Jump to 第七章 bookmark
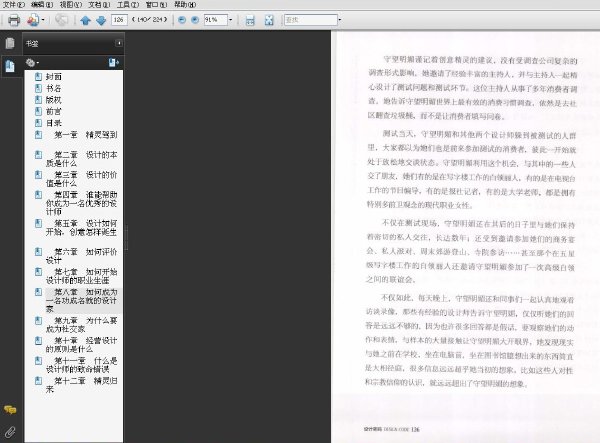Screen dimensions: 600x443 [x=82, y=276]
